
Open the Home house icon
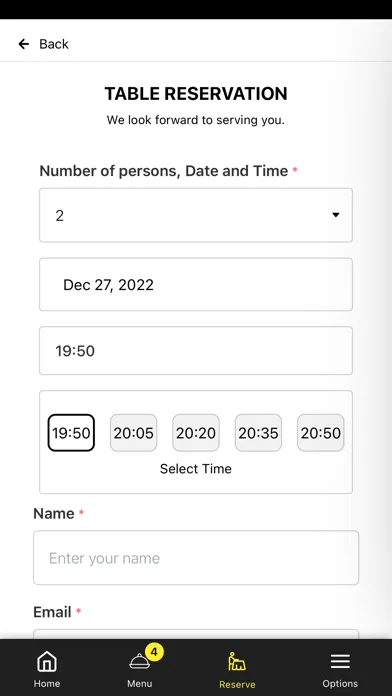(47, 662)
